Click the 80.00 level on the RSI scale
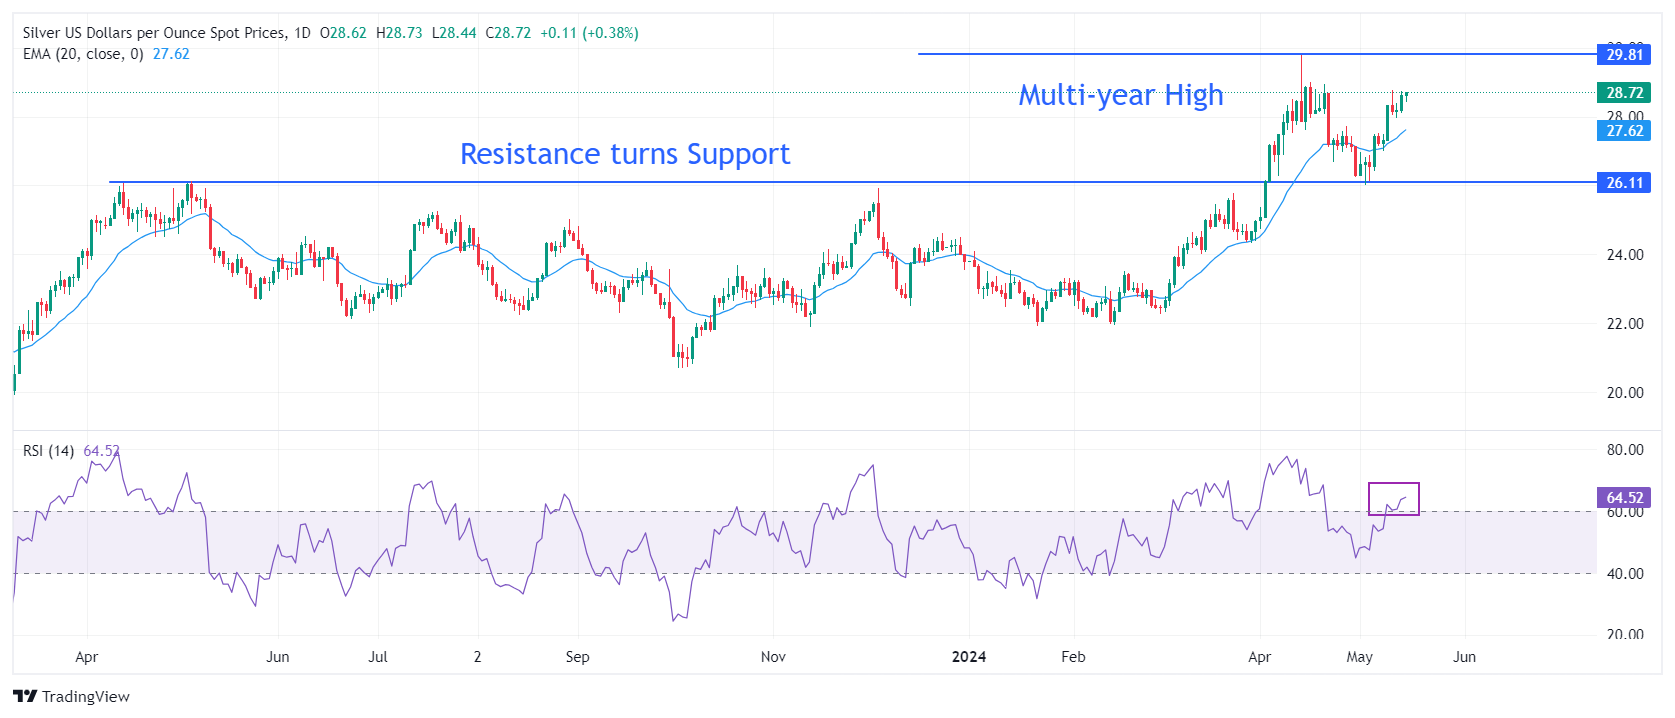This screenshot has width=1675, height=718. [1624, 450]
